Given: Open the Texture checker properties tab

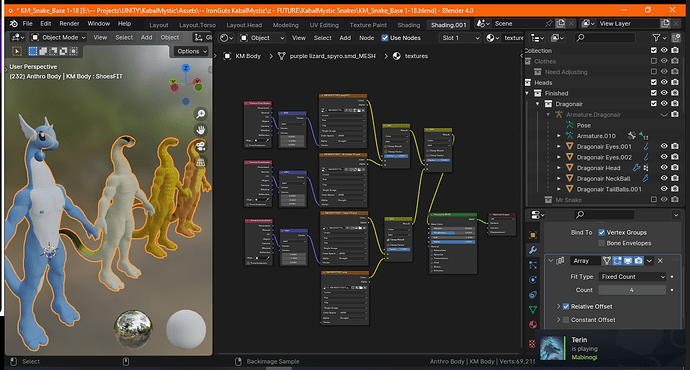Looking at the screenshot, I should 532,343.
